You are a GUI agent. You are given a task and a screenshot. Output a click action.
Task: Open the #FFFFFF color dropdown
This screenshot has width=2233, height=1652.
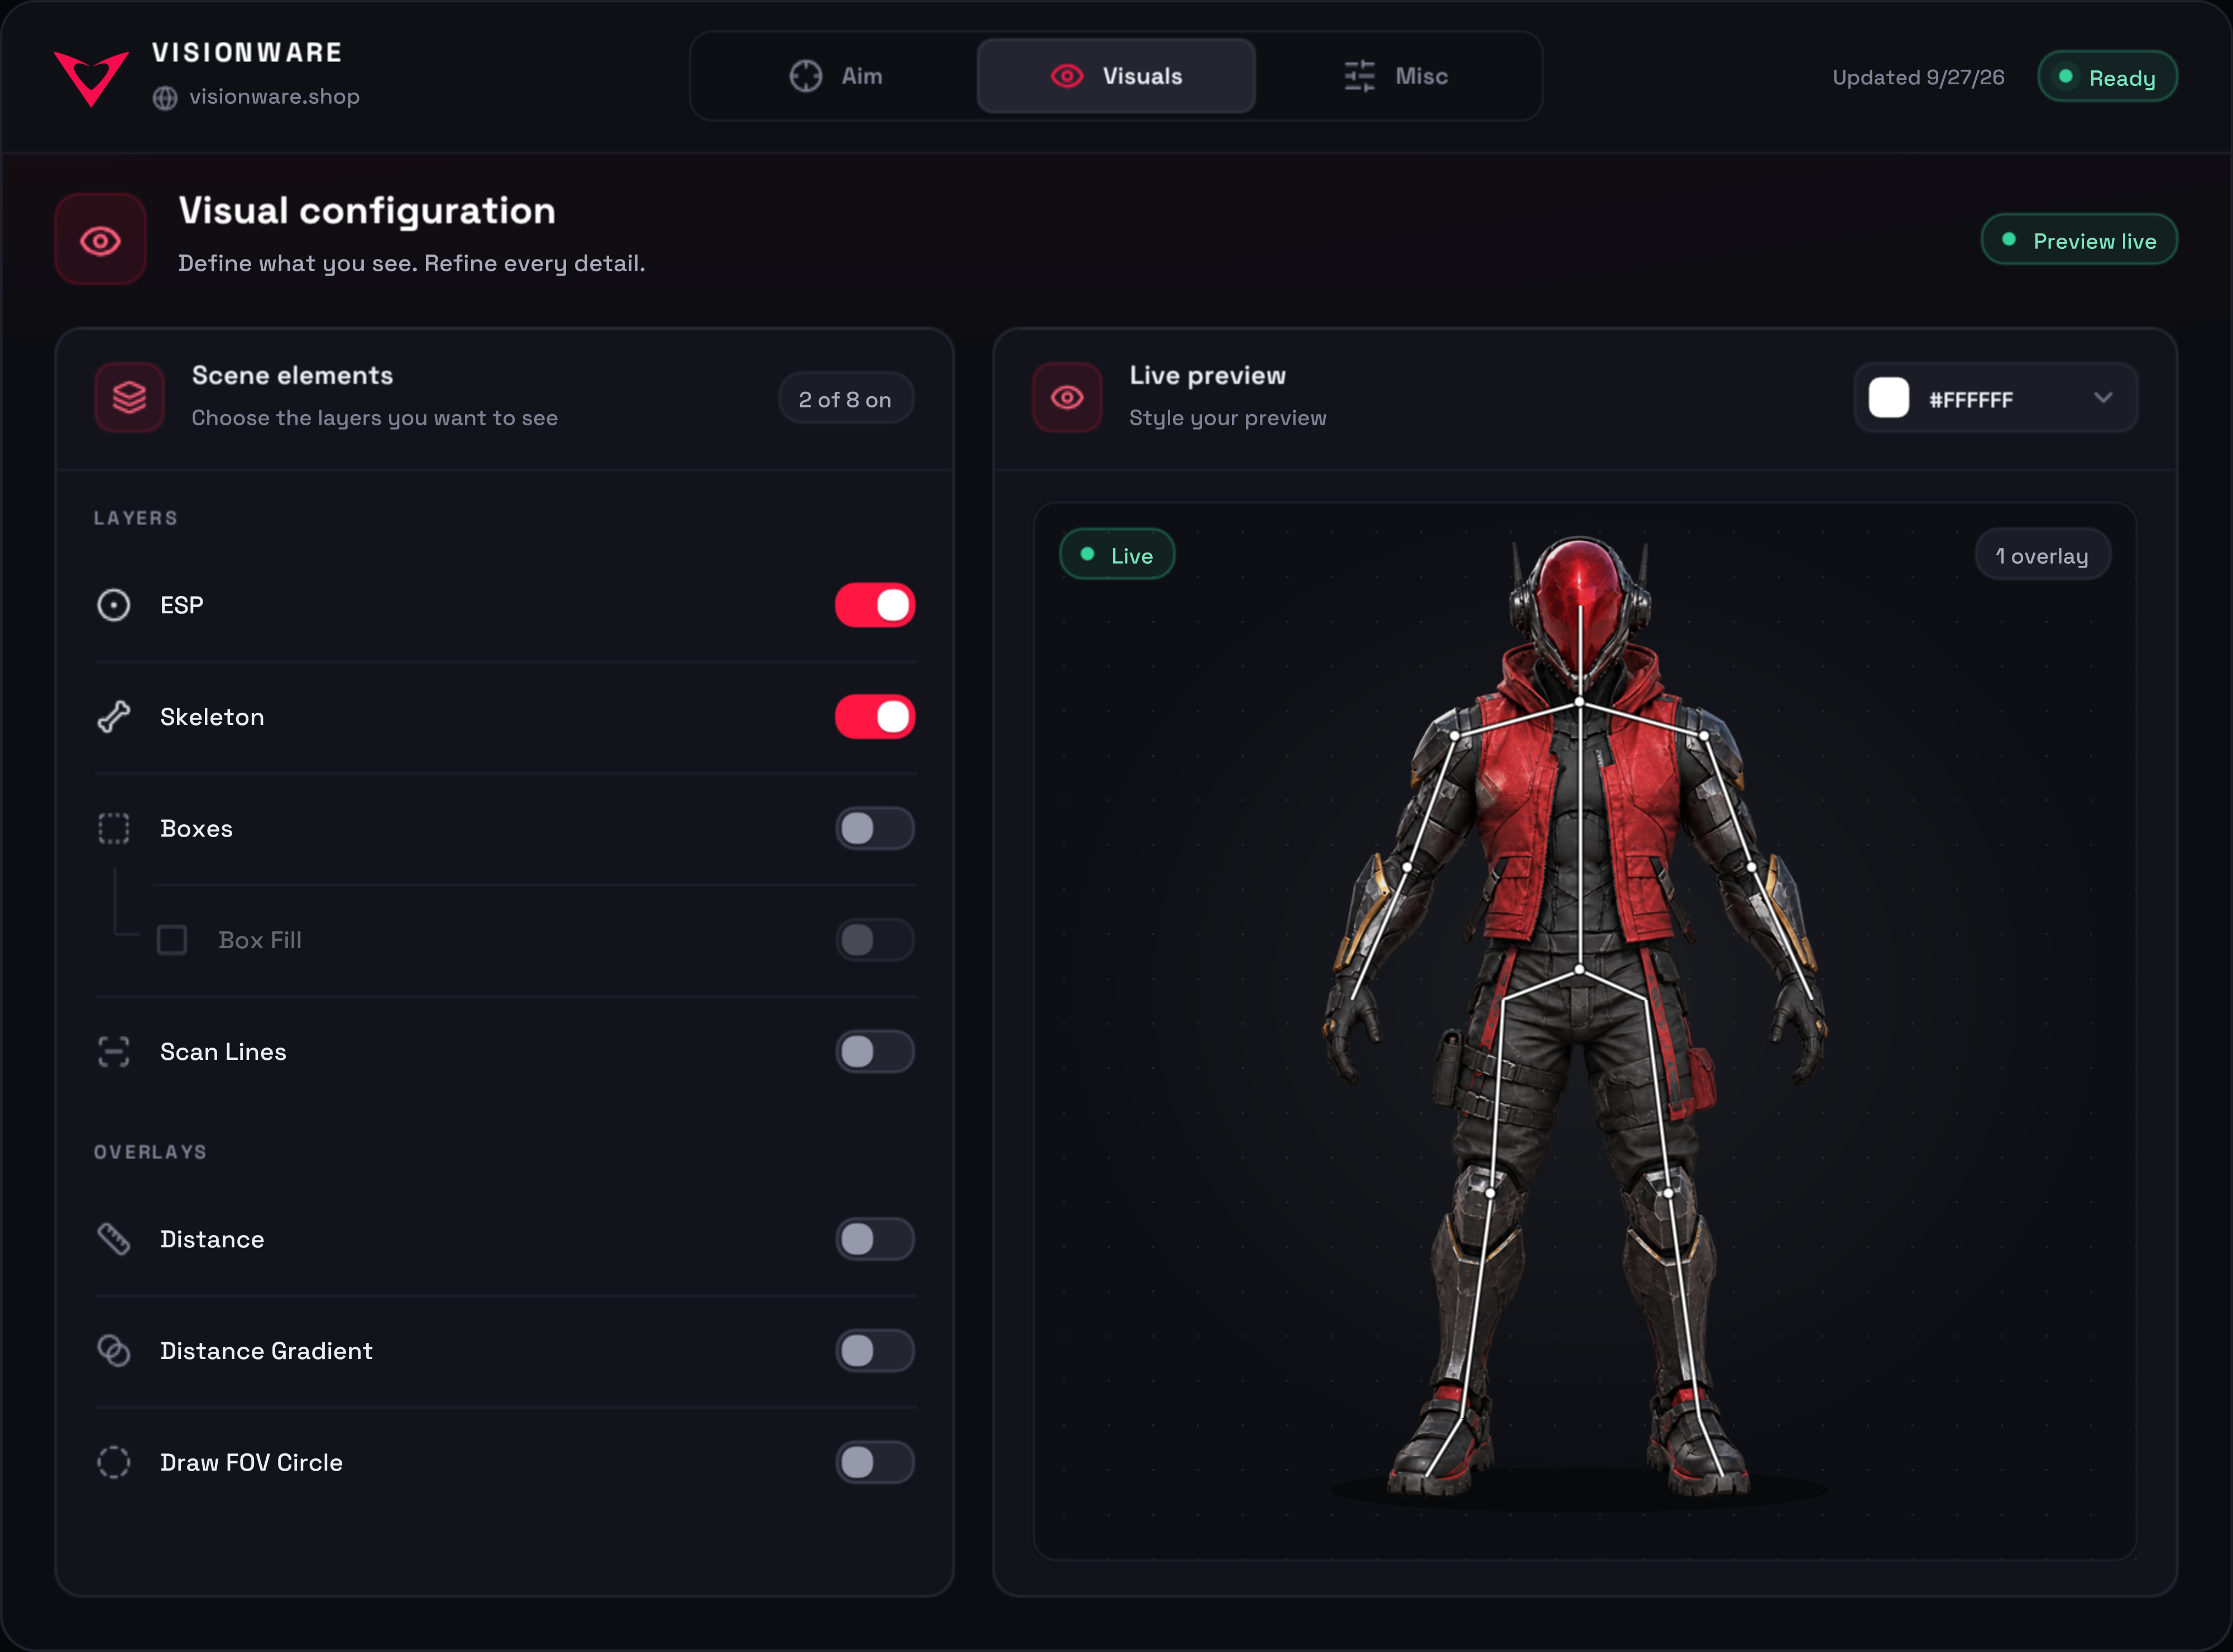[1995, 397]
